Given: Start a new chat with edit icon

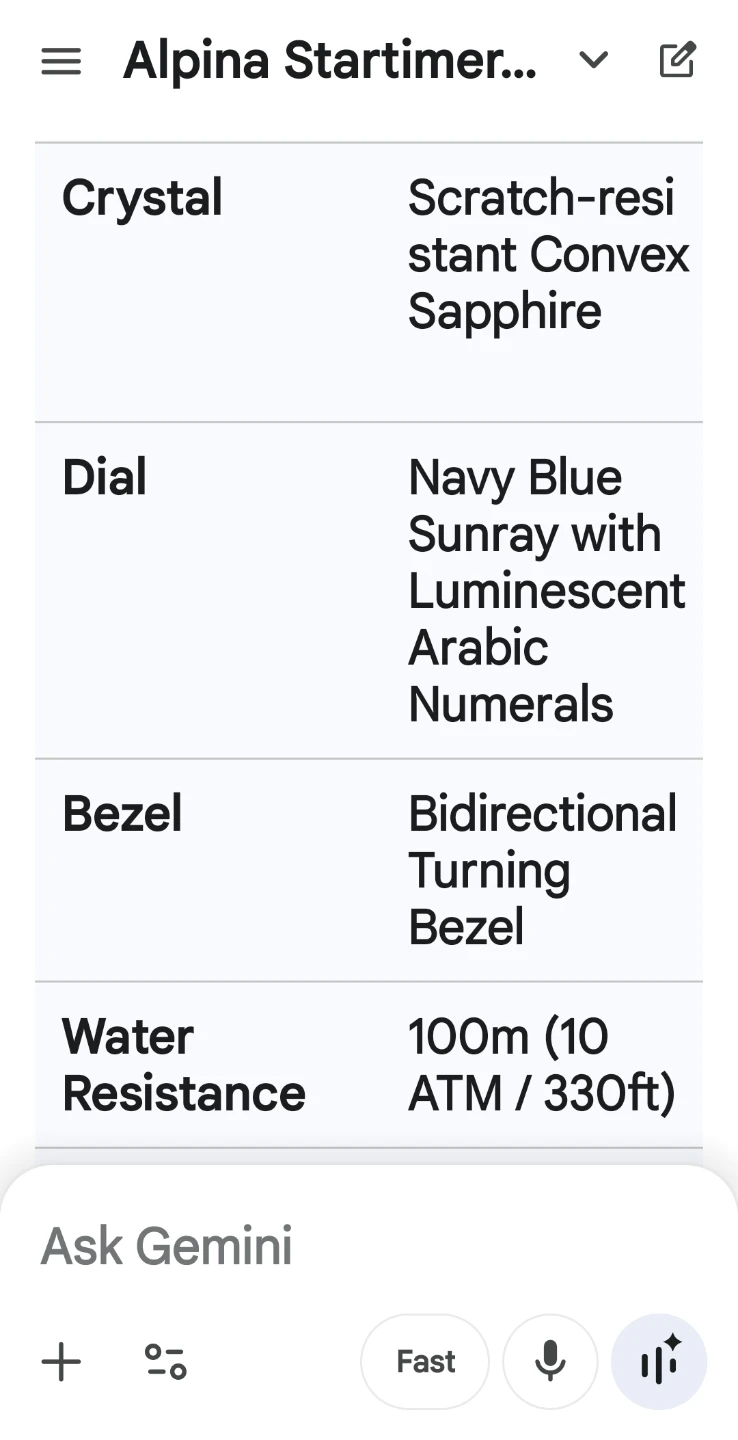Looking at the screenshot, I should (677, 61).
